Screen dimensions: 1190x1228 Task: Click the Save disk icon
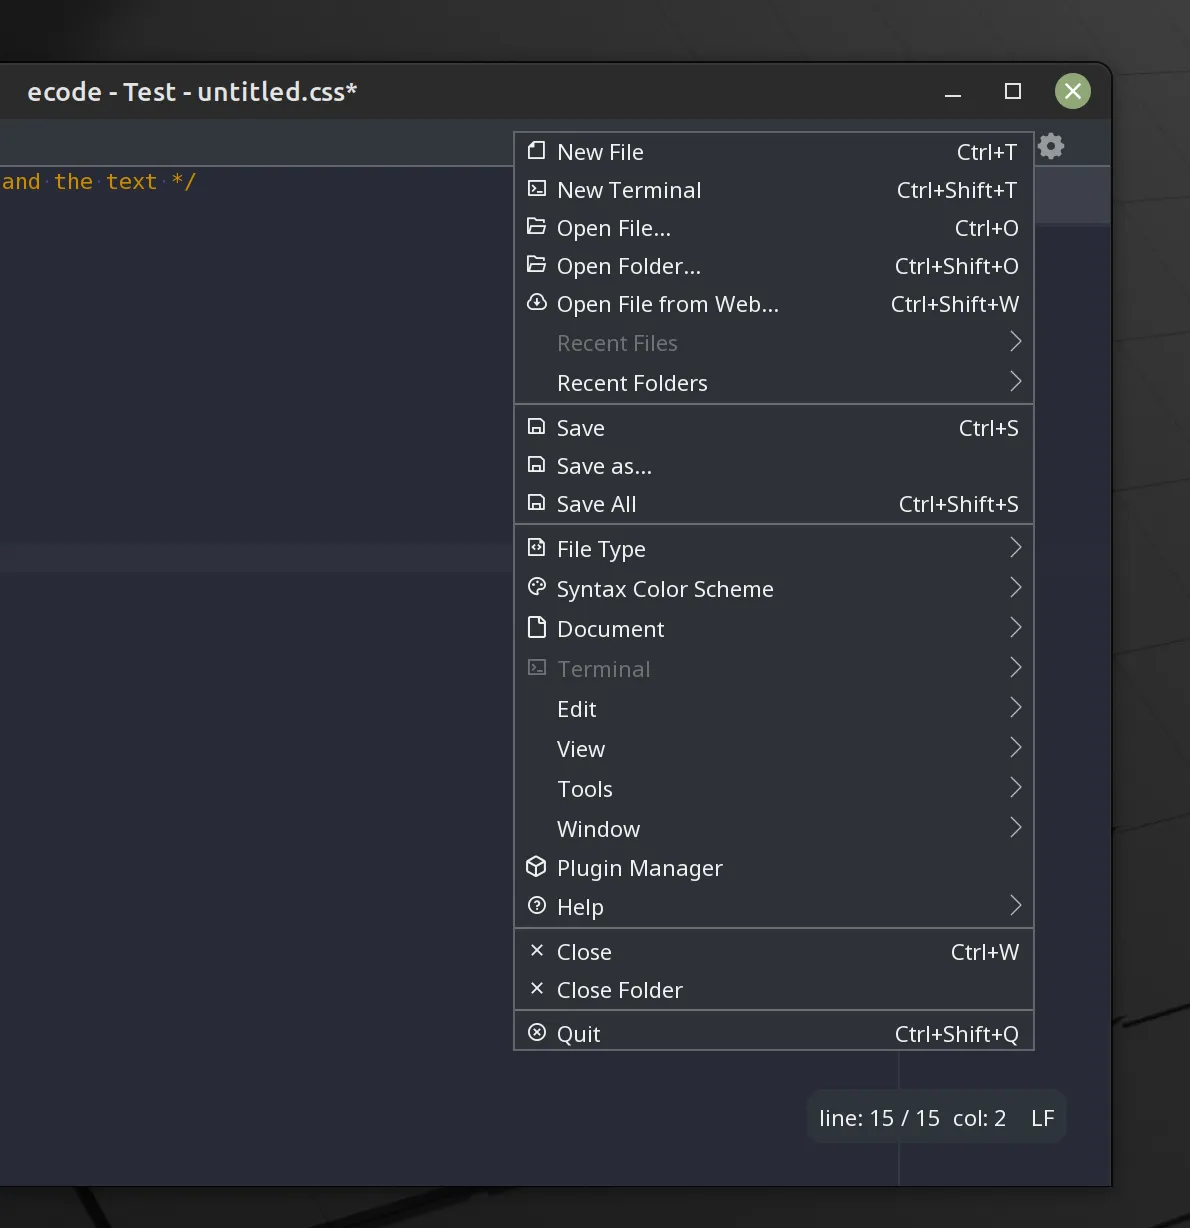tap(537, 427)
